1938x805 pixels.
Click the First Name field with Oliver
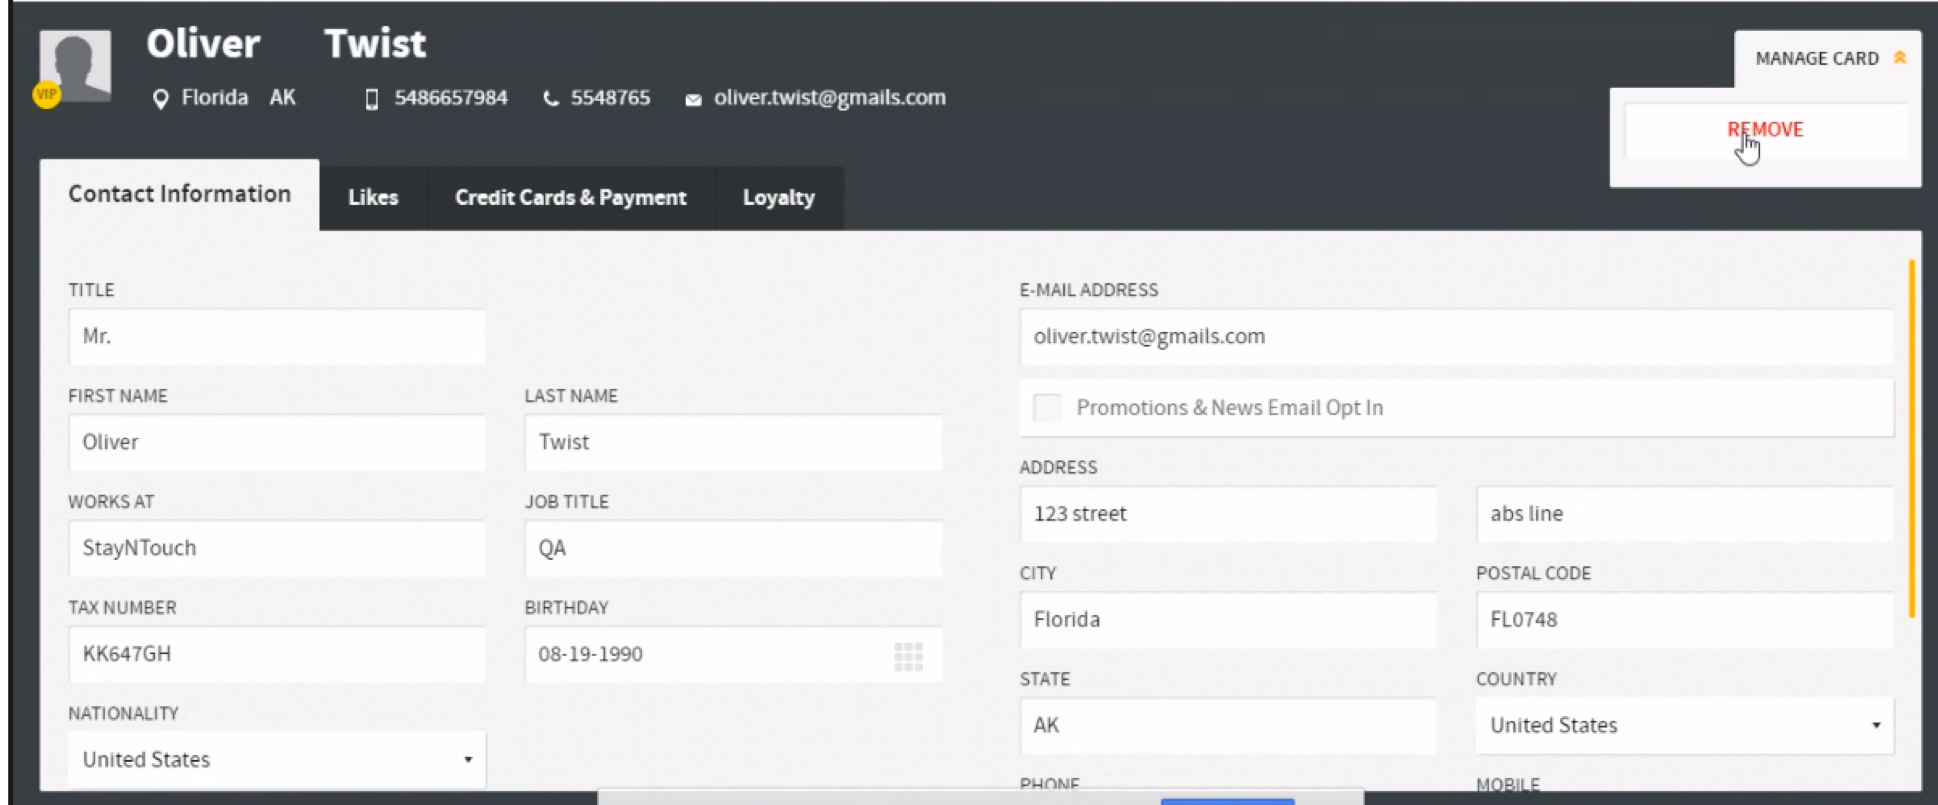(277, 443)
